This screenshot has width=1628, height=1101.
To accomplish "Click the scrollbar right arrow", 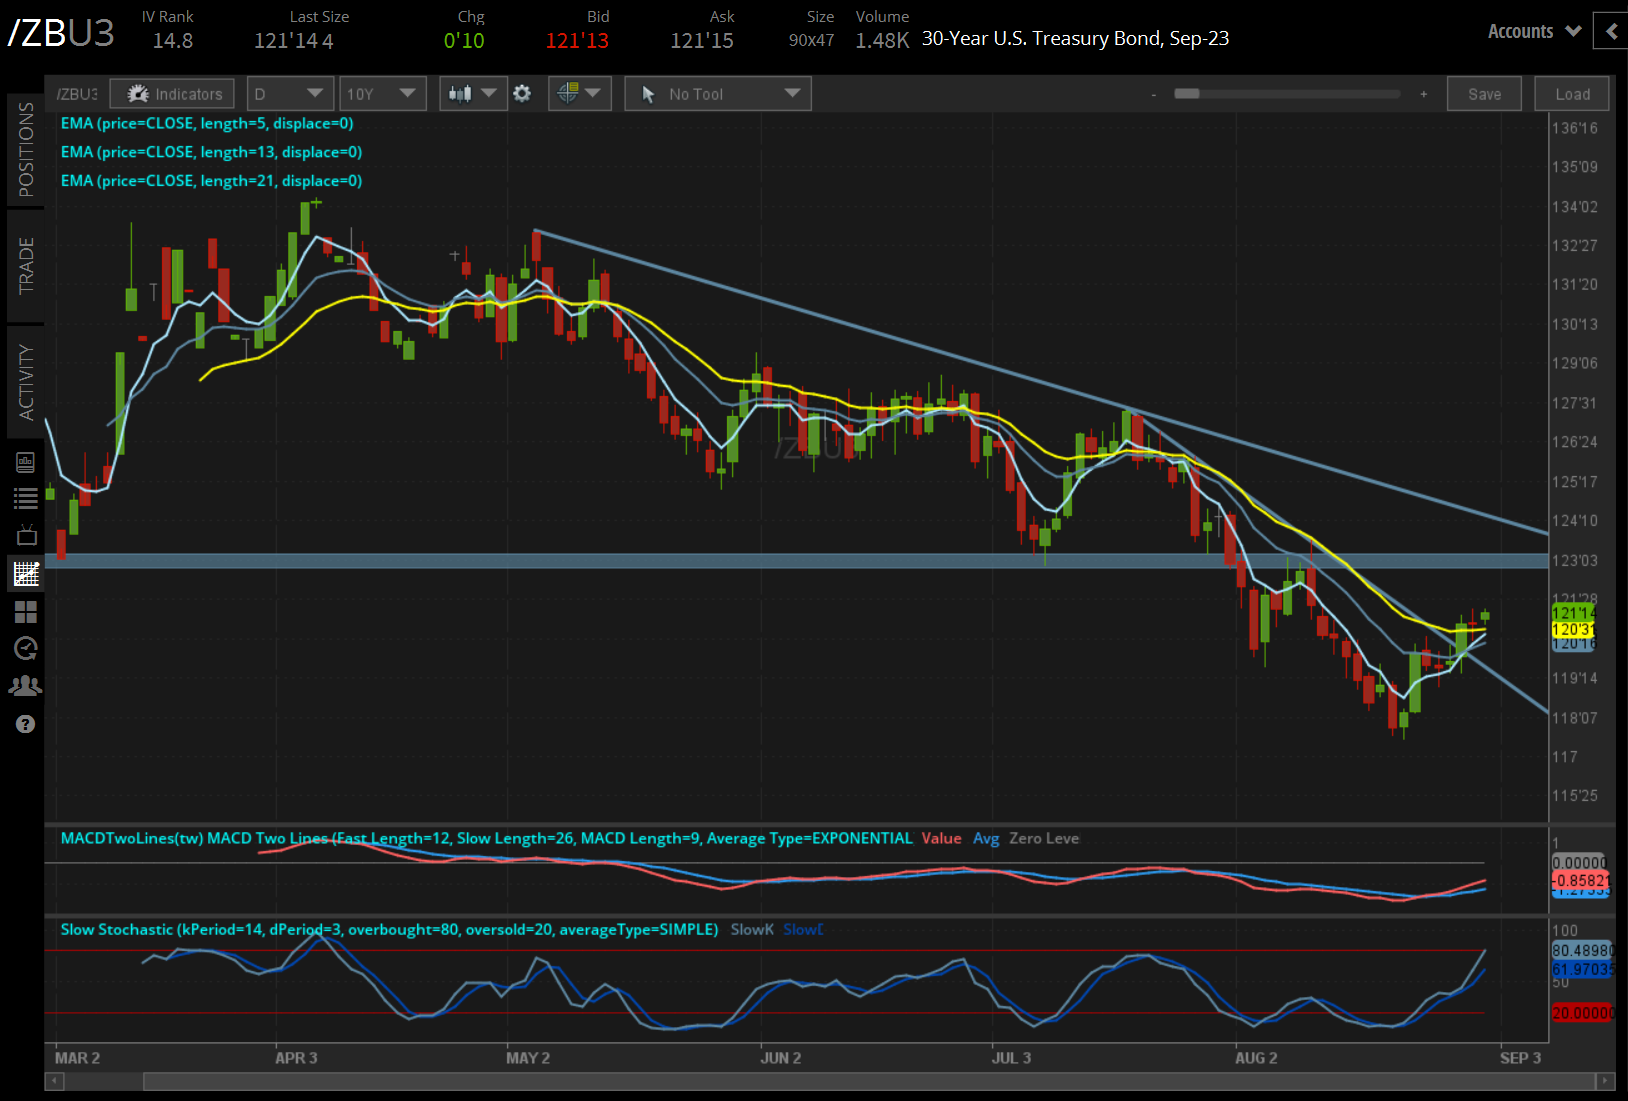I will [x=1605, y=1081].
